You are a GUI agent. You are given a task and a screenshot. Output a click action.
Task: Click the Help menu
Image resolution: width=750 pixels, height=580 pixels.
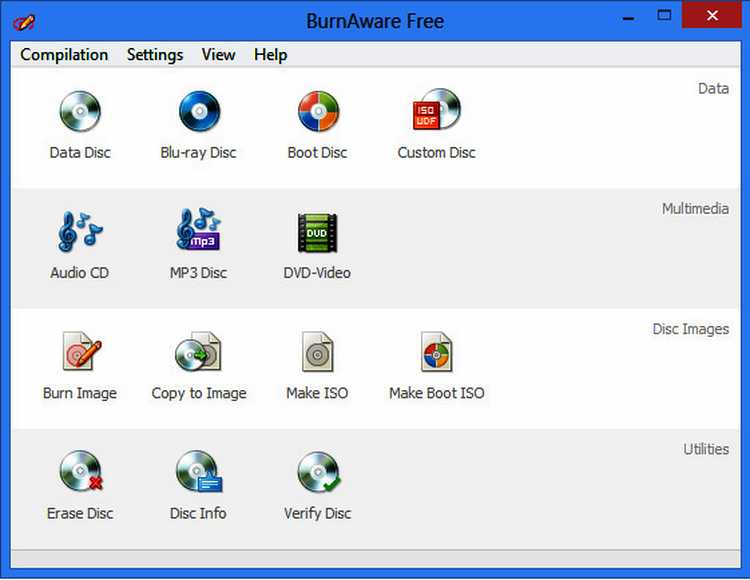270,55
